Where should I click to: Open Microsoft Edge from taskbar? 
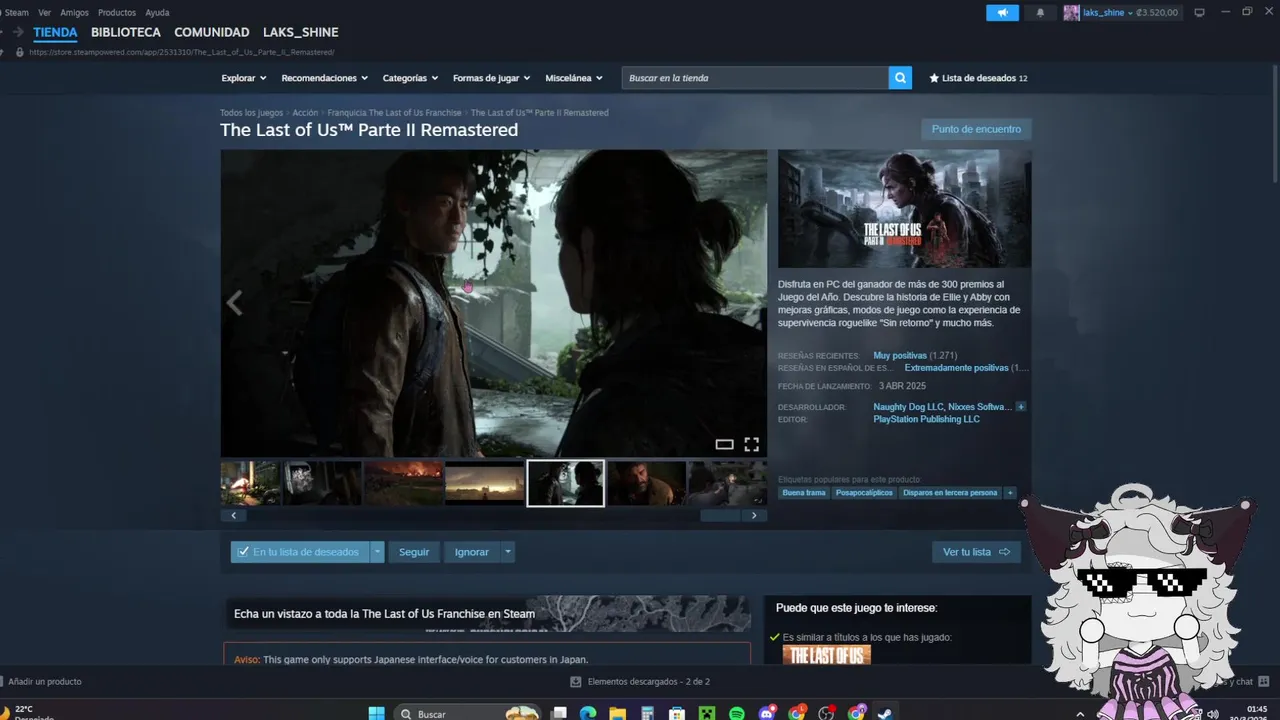coord(588,713)
